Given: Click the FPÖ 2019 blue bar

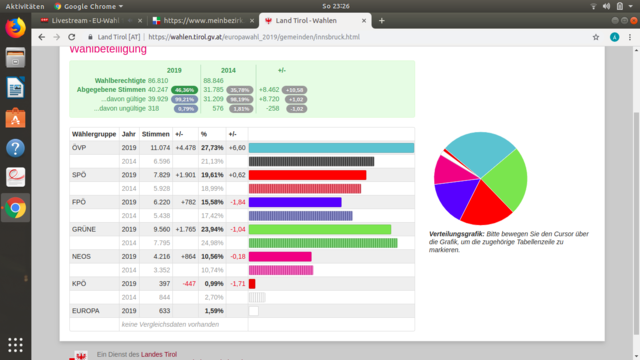Looking at the screenshot, I should pyautogui.click(x=295, y=202).
